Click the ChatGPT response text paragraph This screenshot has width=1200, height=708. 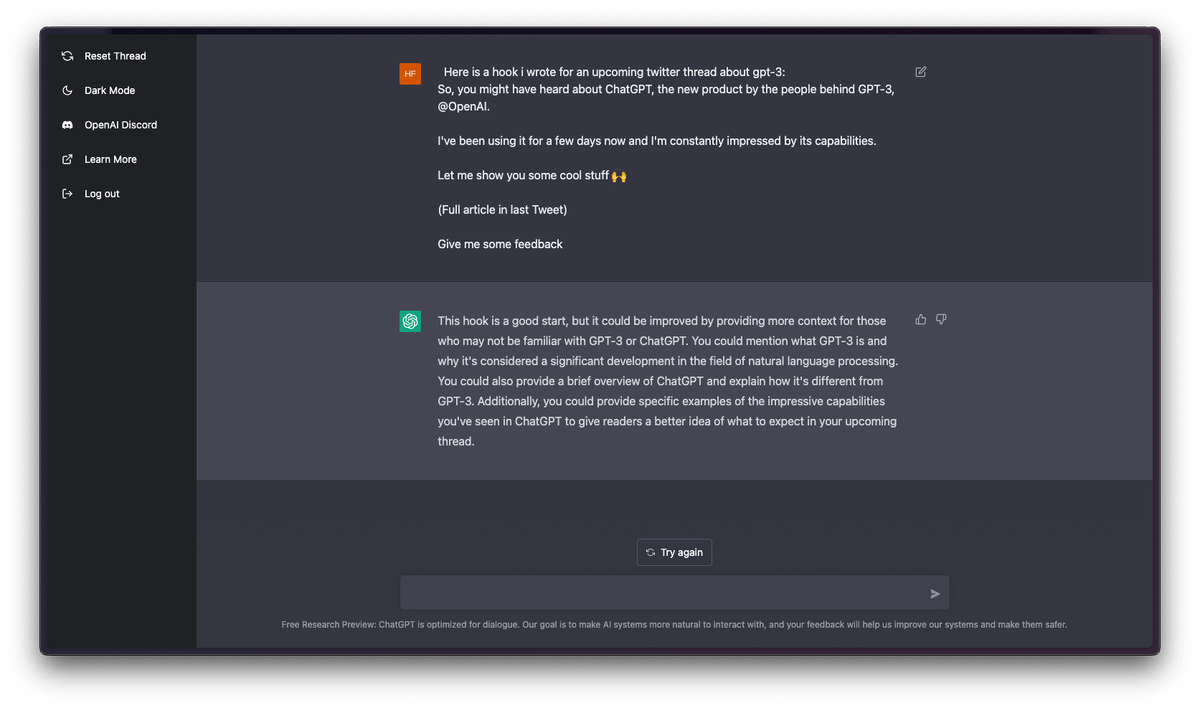click(x=667, y=381)
